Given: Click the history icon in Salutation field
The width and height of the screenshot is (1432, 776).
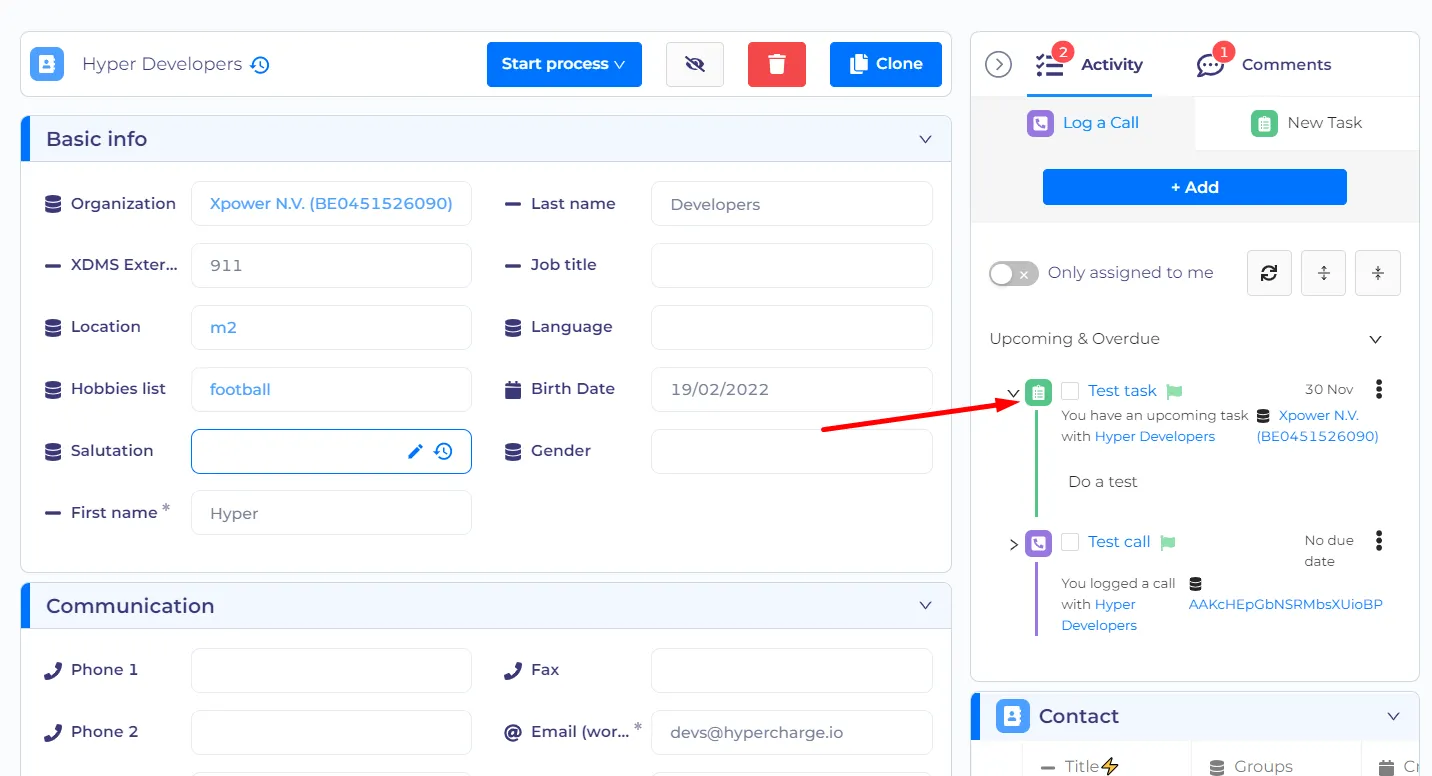Looking at the screenshot, I should pyautogui.click(x=444, y=451).
